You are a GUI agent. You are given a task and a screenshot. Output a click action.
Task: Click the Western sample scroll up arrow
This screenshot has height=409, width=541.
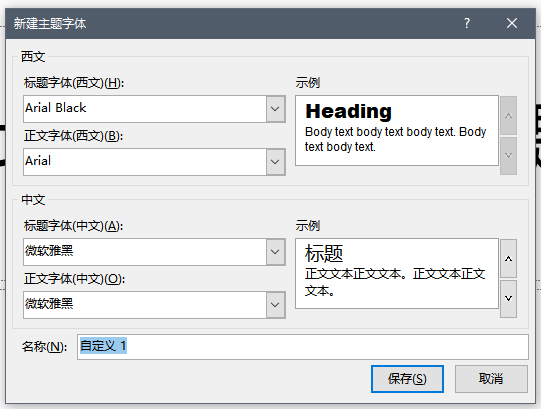tap(508, 116)
